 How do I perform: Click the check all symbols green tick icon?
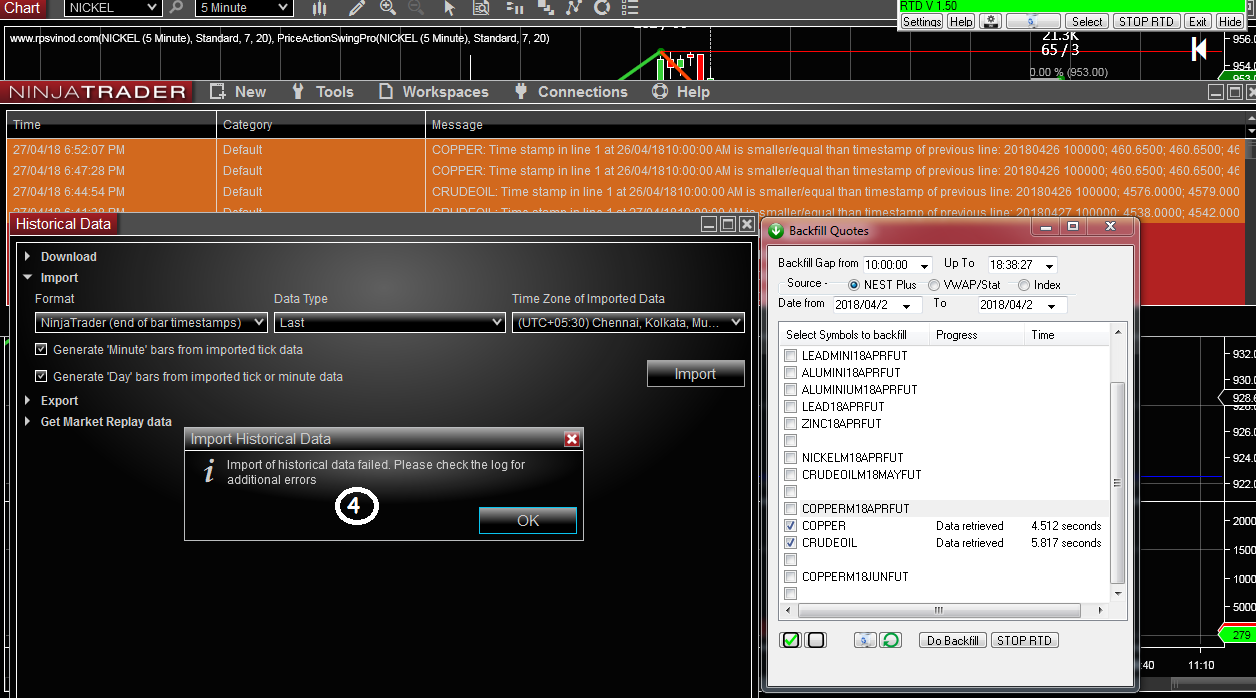[x=790, y=640]
